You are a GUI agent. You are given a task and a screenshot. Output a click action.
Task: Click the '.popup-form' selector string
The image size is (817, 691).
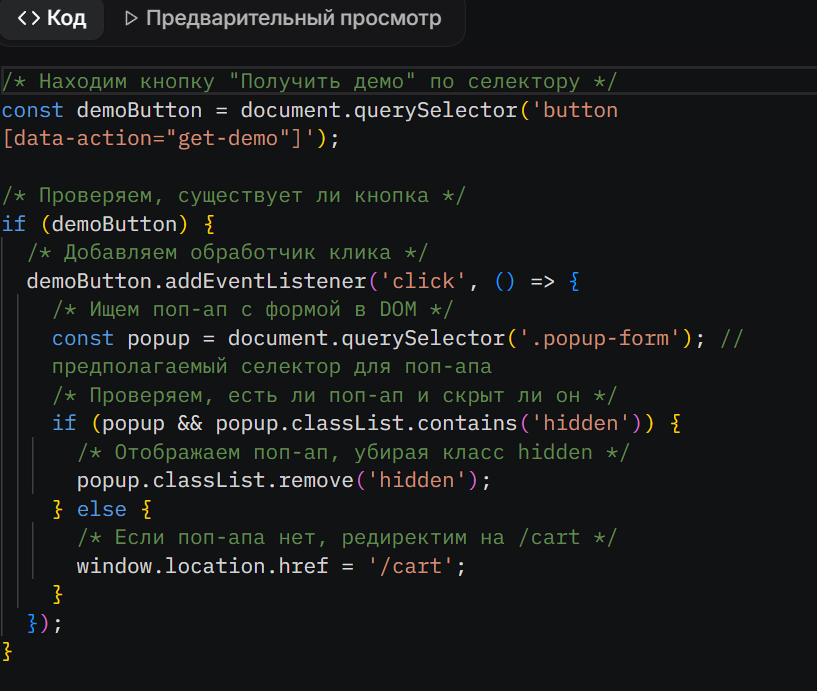tap(609, 338)
